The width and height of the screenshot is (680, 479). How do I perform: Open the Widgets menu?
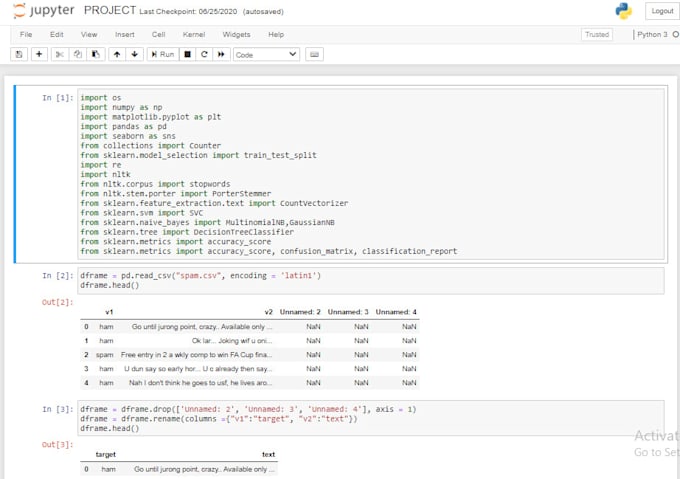pyautogui.click(x=236, y=34)
